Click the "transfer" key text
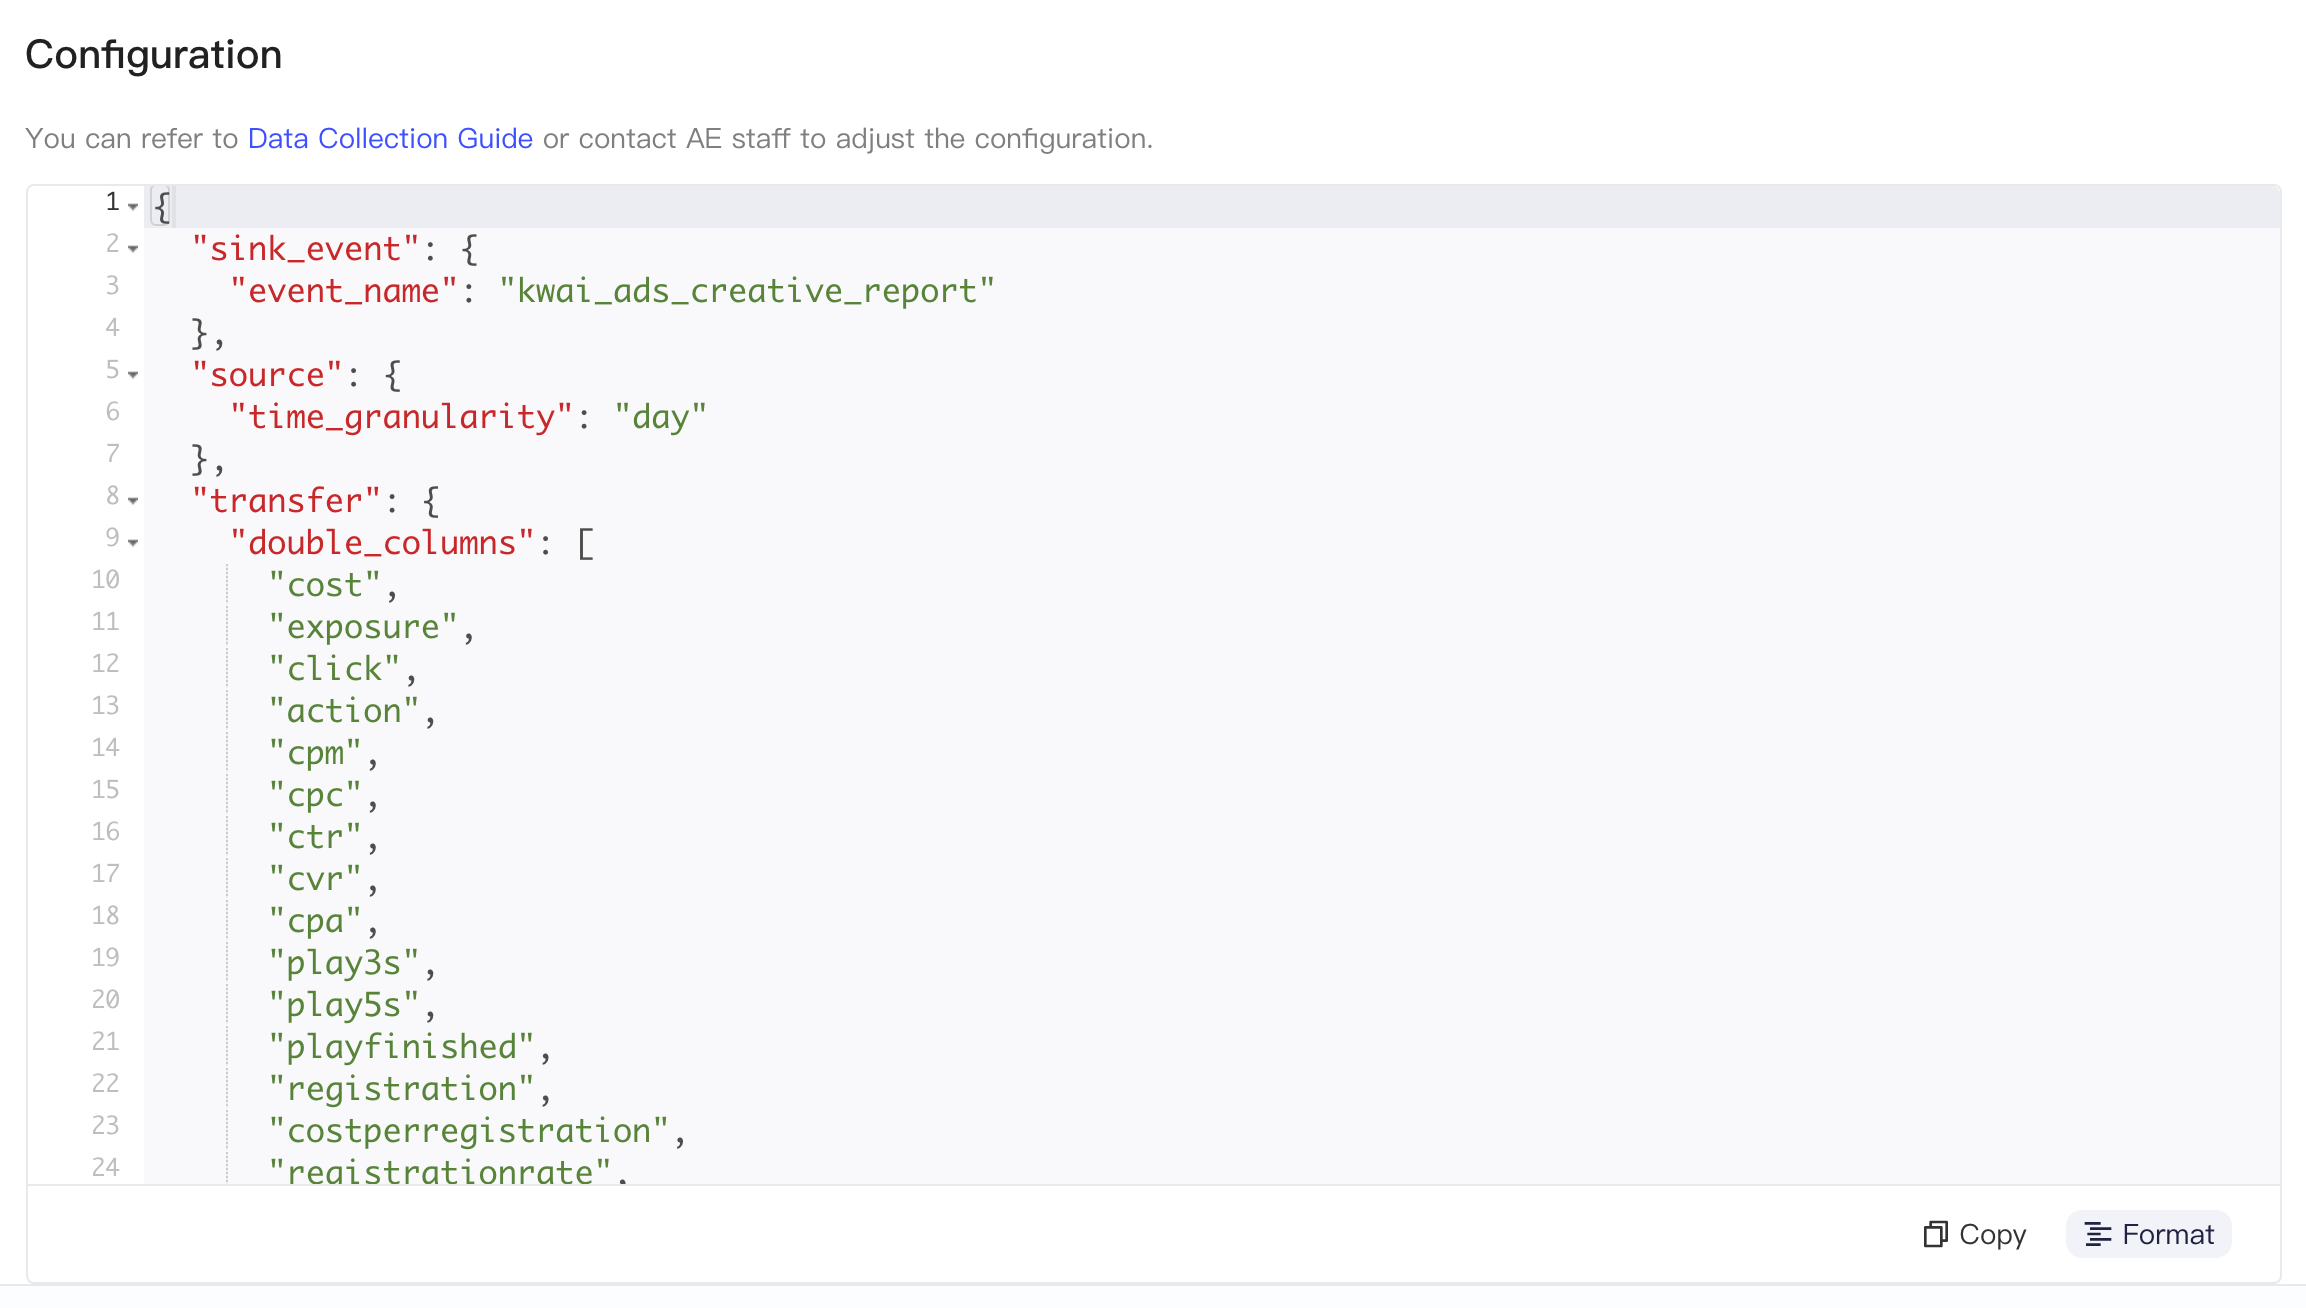The width and height of the screenshot is (2306, 1308). coord(287,501)
